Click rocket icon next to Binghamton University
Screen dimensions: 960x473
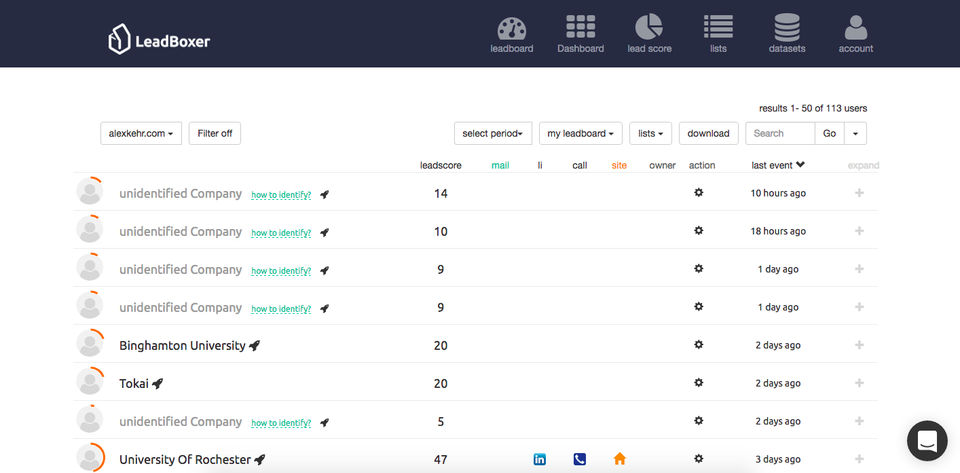tap(255, 346)
